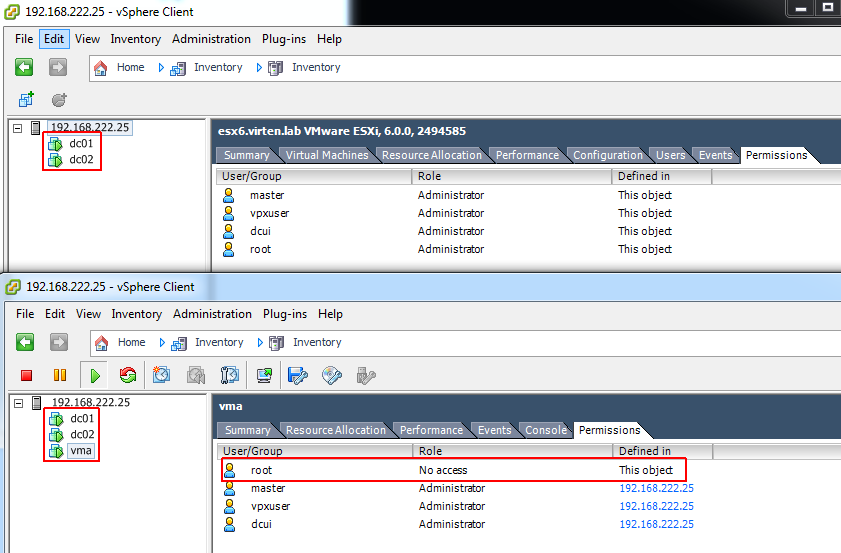Image resolution: width=841 pixels, height=553 pixels.
Task: Click the host server icon in the esx6.virten.lab window tree
Action: [35, 128]
